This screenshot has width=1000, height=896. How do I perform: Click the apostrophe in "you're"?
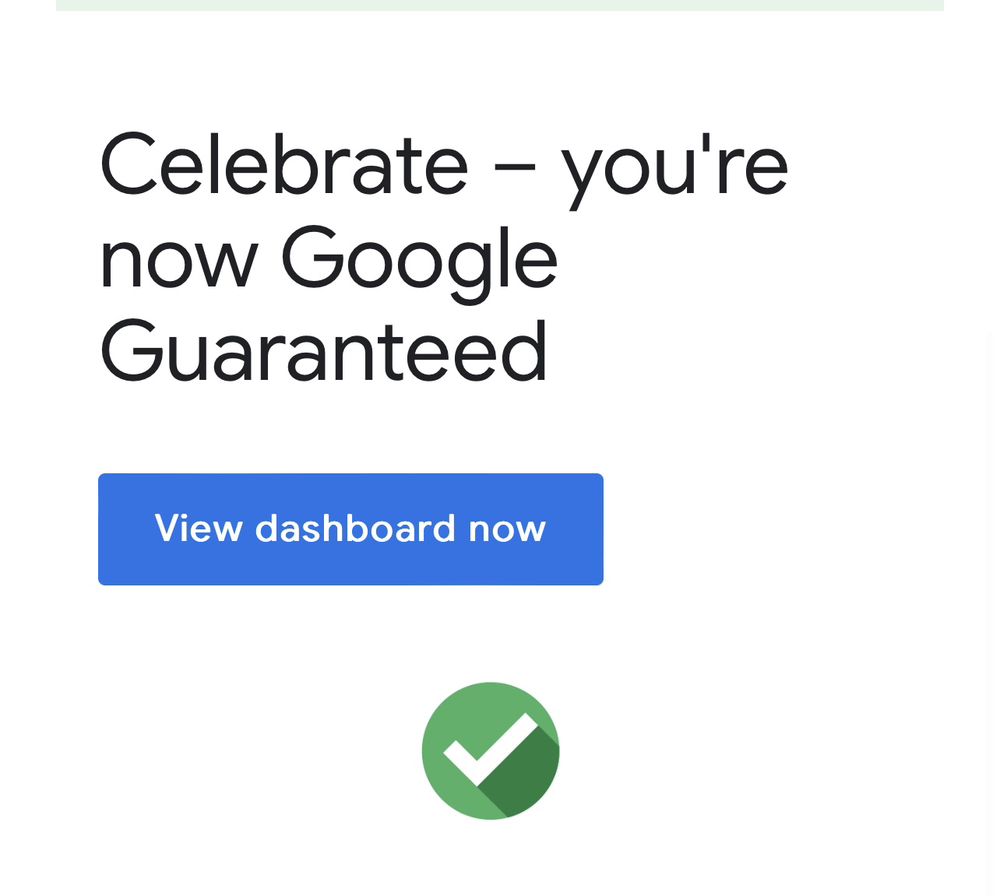[x=713, y=145]
